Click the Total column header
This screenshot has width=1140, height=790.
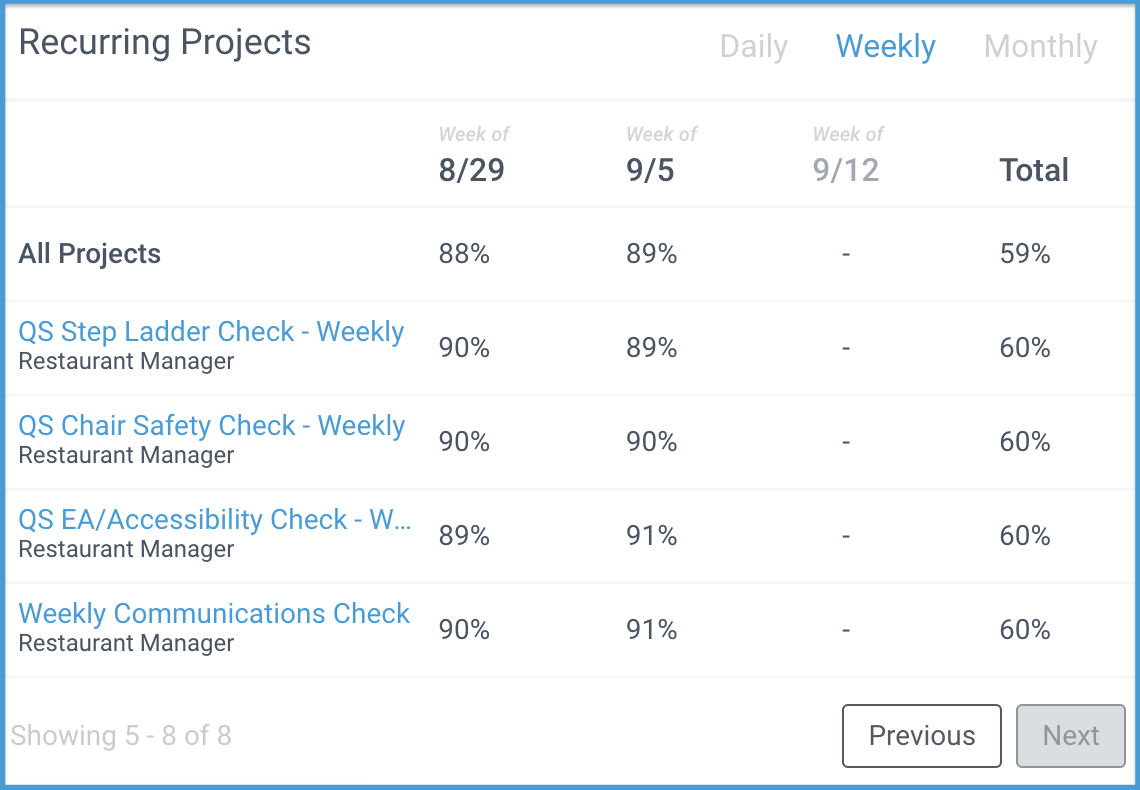pyautogui.click(x=1034, y=170)
